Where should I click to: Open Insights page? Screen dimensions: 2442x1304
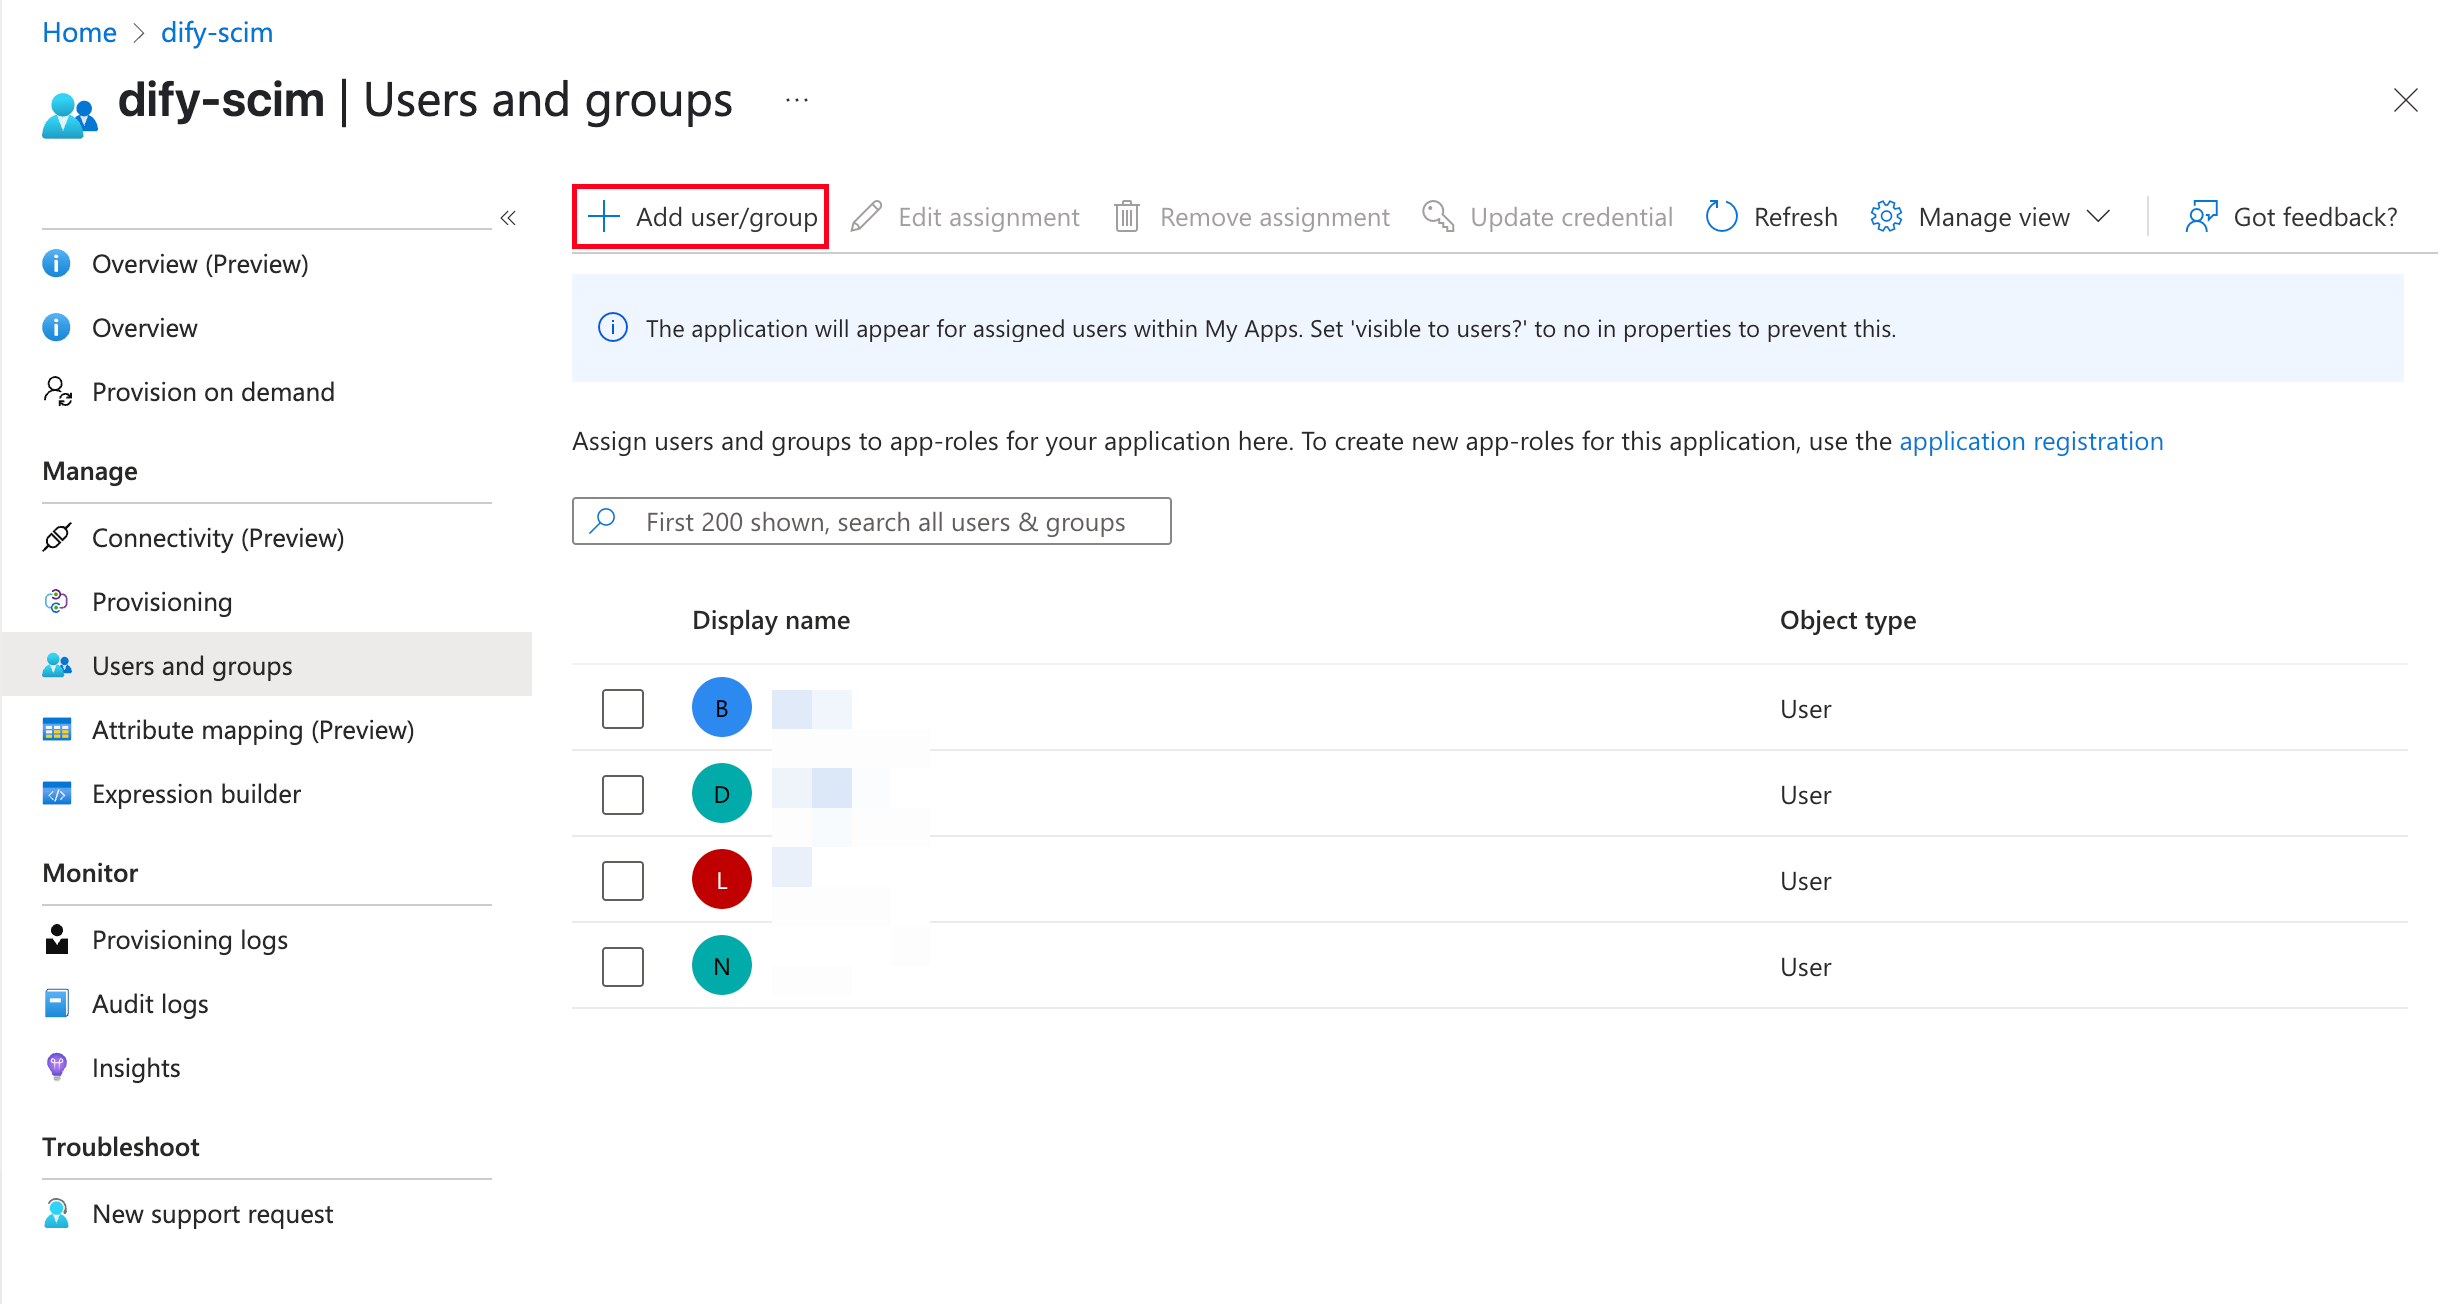(x=136, y=1068)
